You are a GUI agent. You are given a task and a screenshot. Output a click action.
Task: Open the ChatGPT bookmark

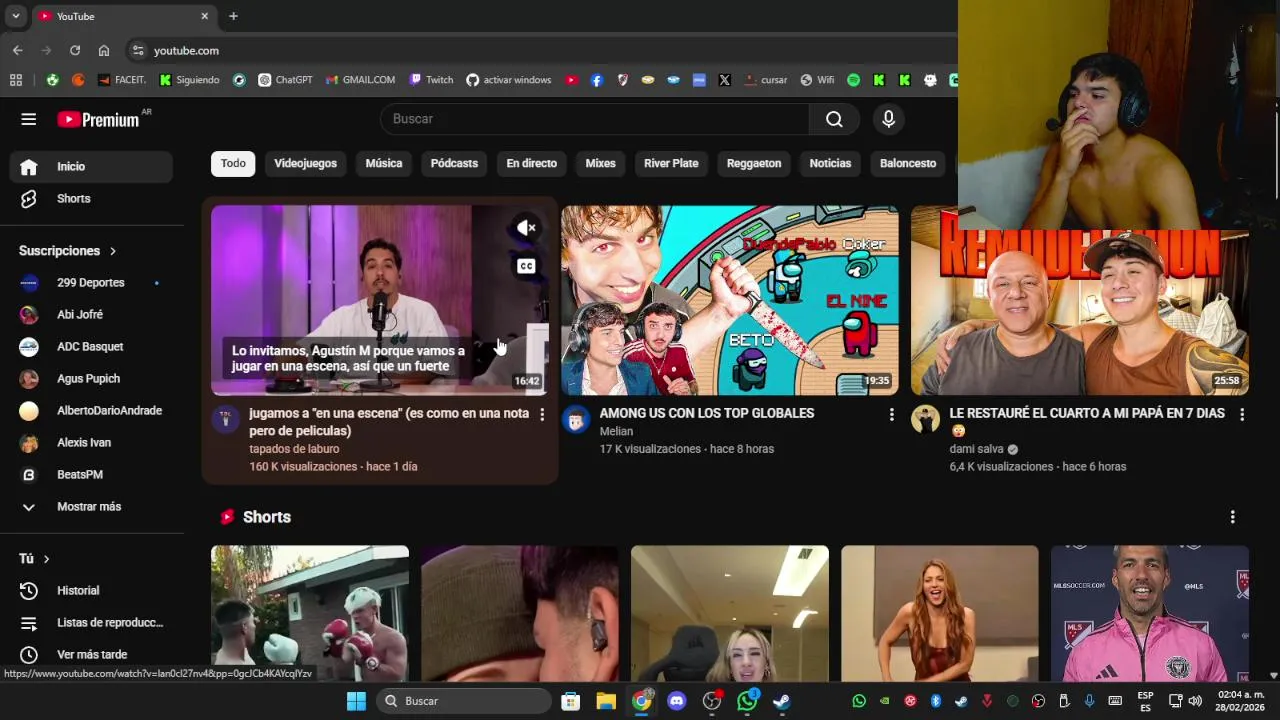click(285, 80)
